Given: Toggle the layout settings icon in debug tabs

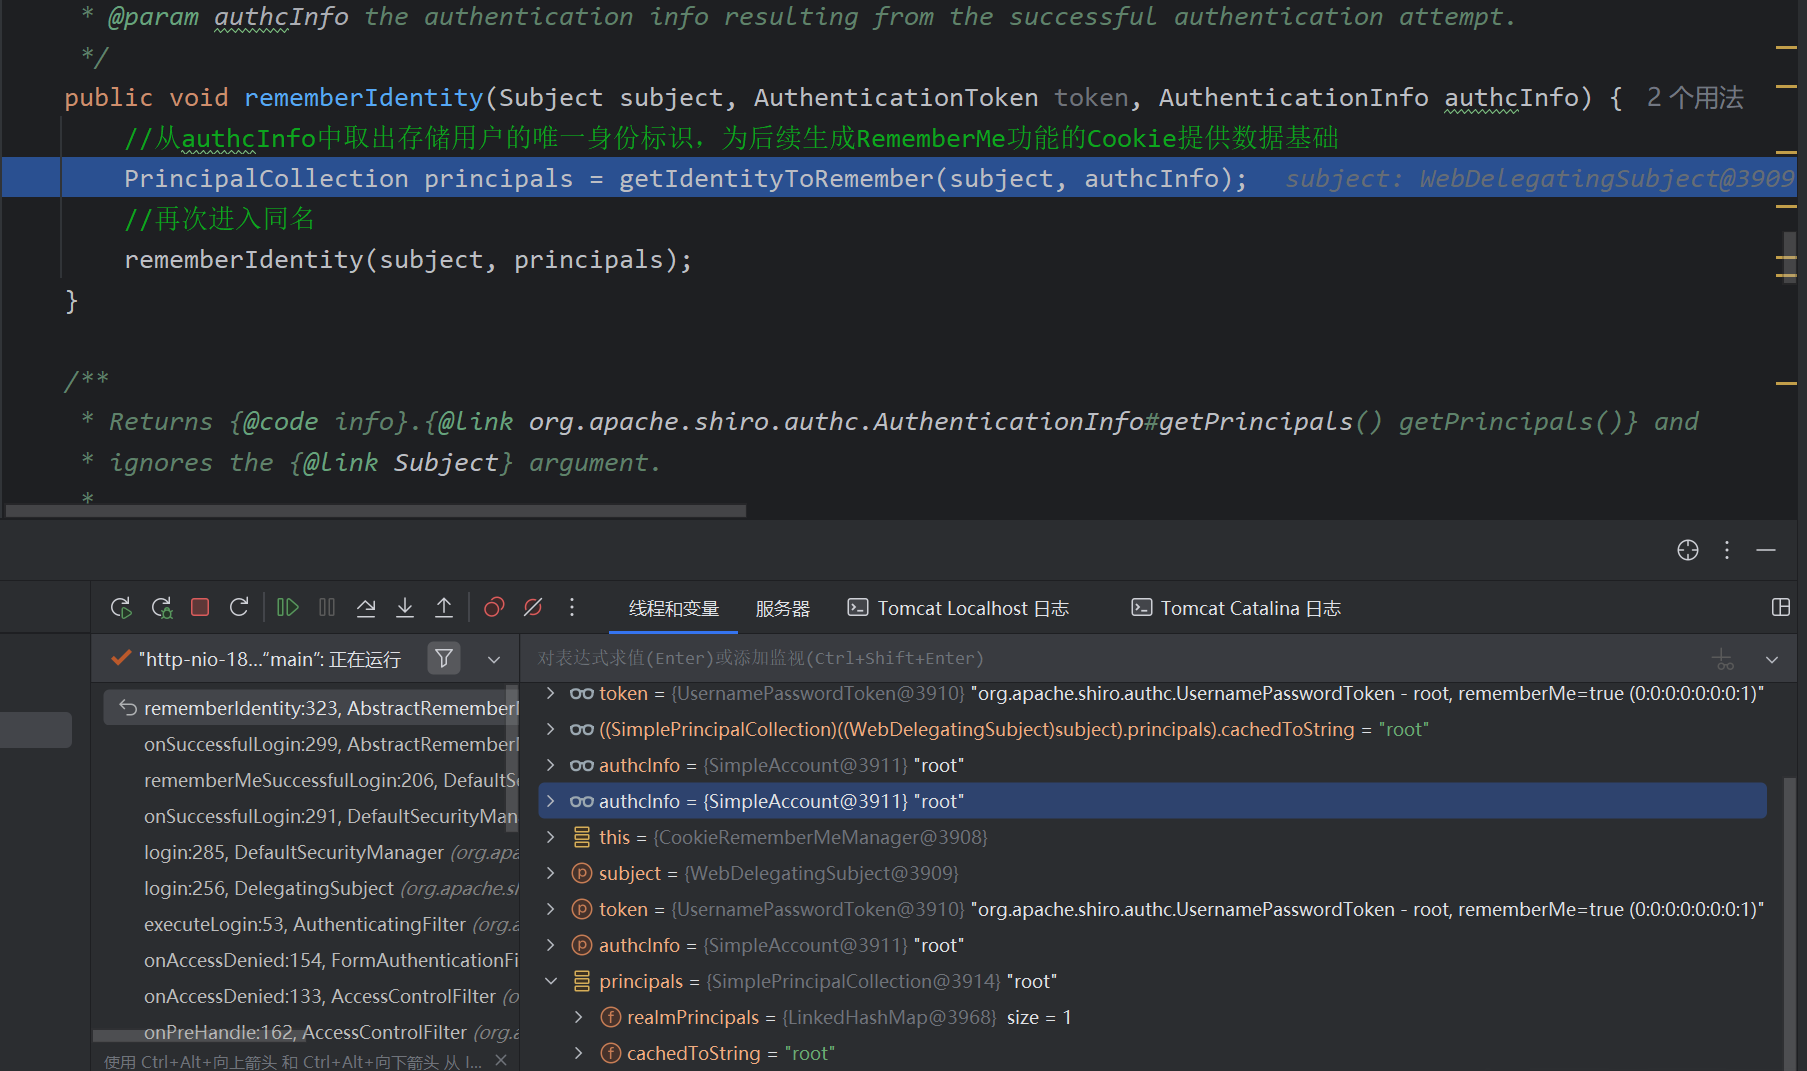Looking at the screenshot, I should tap(1780, 607).
